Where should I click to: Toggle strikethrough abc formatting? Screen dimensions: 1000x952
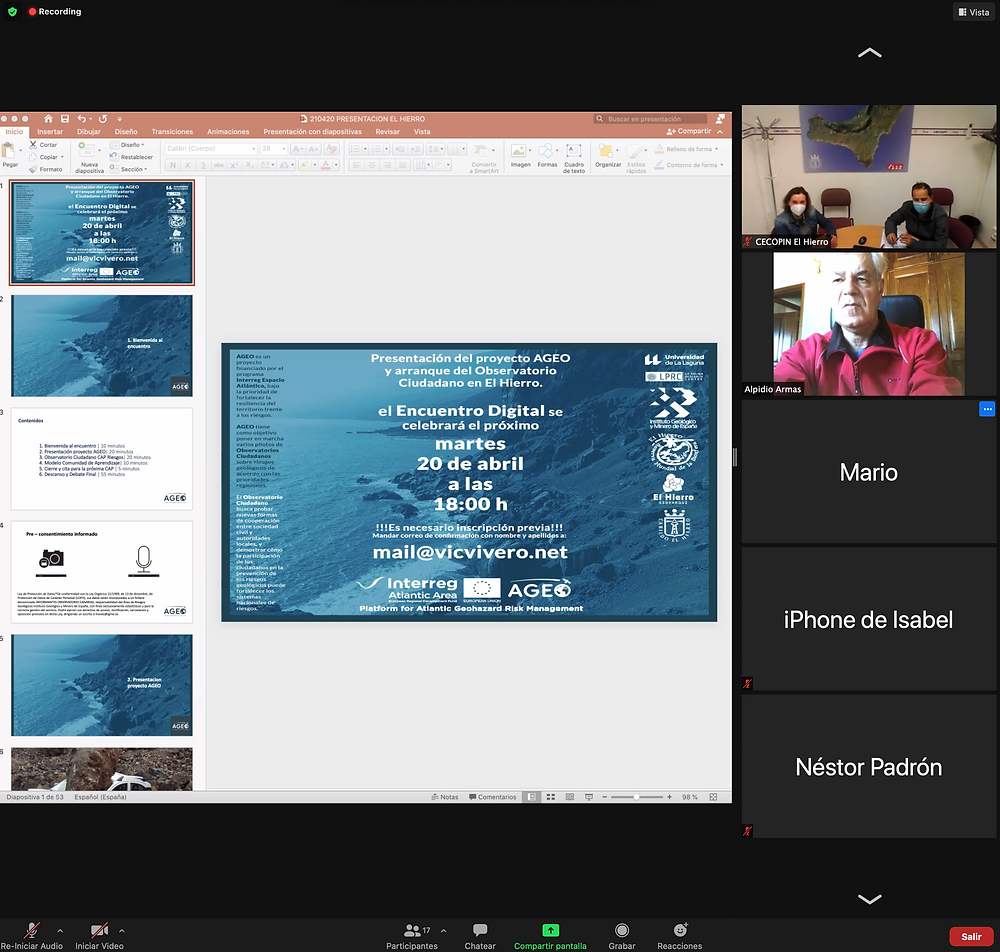pos(219,165)
